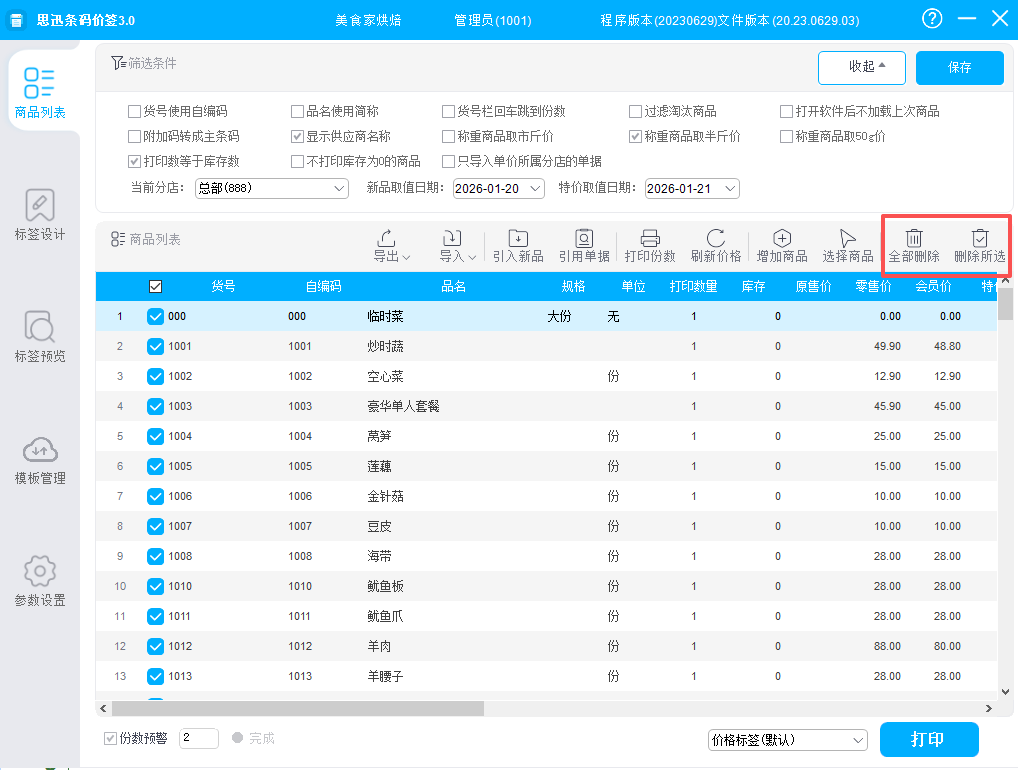Toggle the 过滤淘汰商品 checkbox
This screenshot has height=770, width=1018.
tap(636, 112)
